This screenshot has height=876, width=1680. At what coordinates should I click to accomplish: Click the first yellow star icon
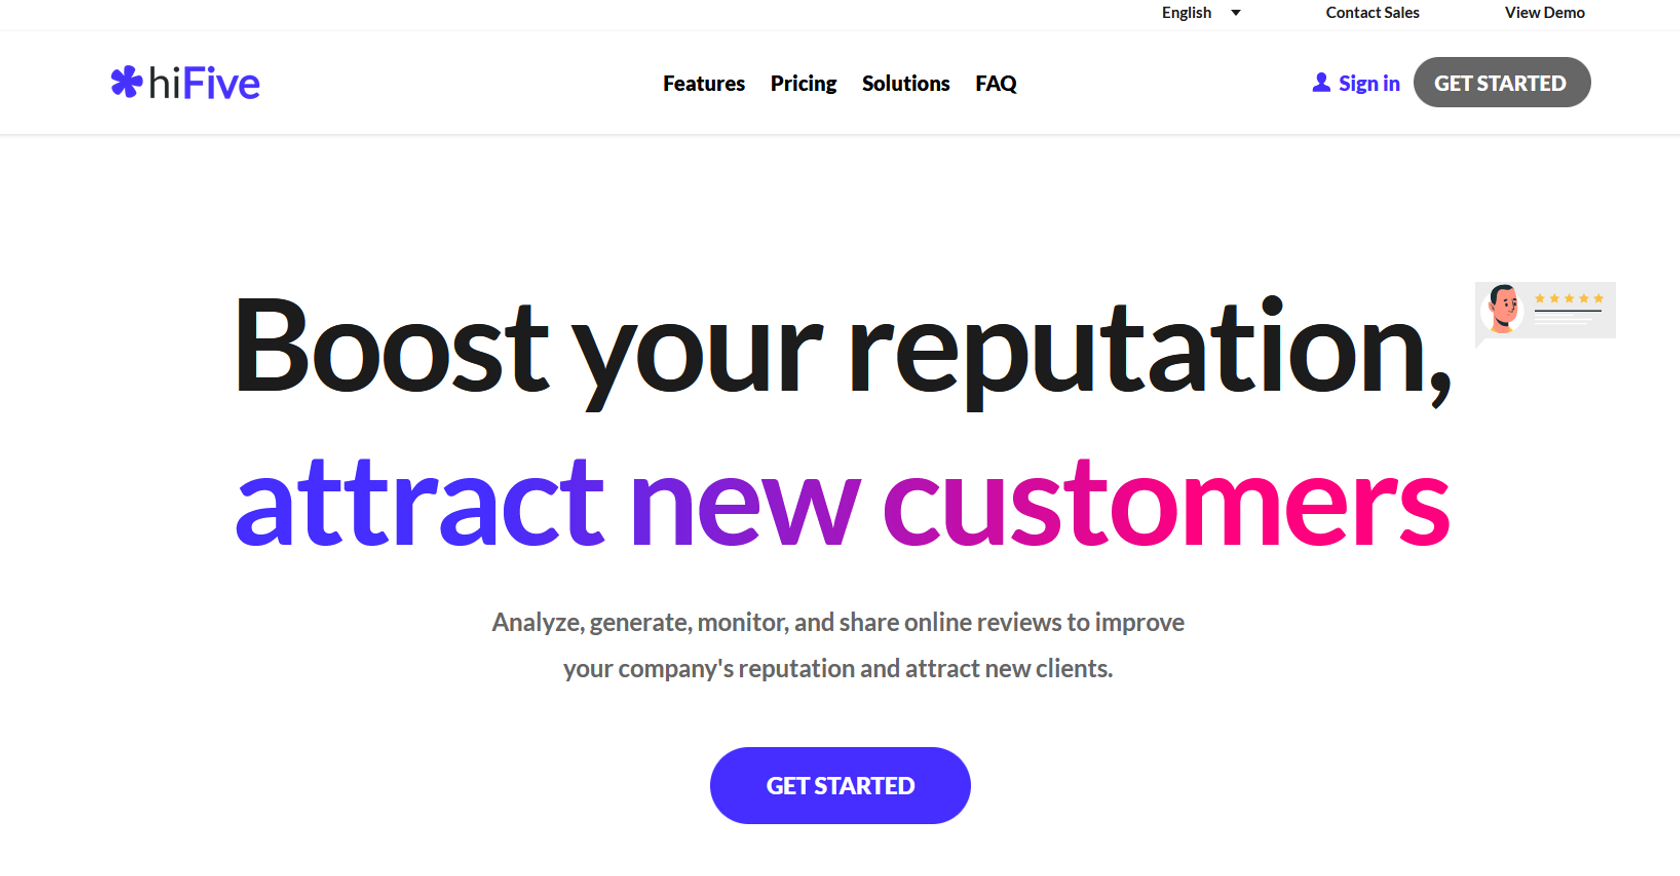coord(1540,298)
